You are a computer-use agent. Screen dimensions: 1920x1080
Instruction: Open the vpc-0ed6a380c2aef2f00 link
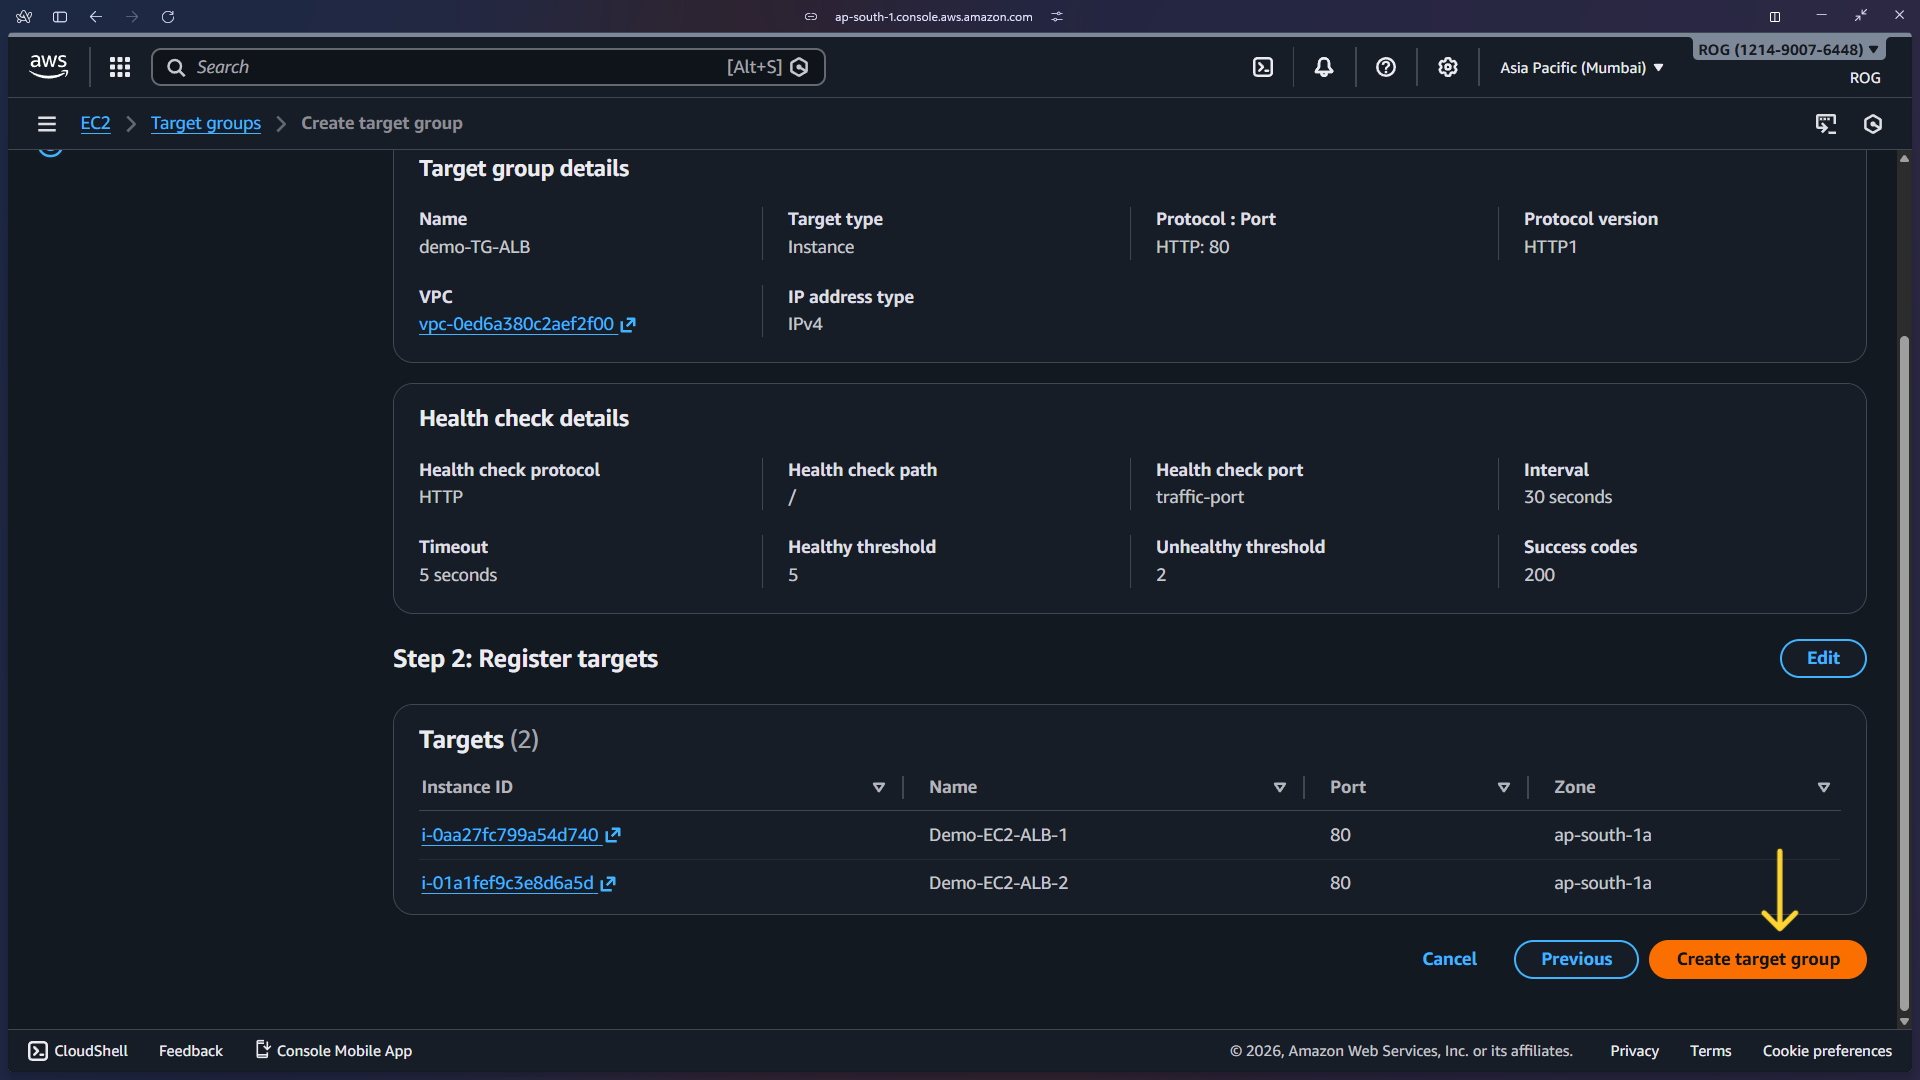click(x=518, y=324)
